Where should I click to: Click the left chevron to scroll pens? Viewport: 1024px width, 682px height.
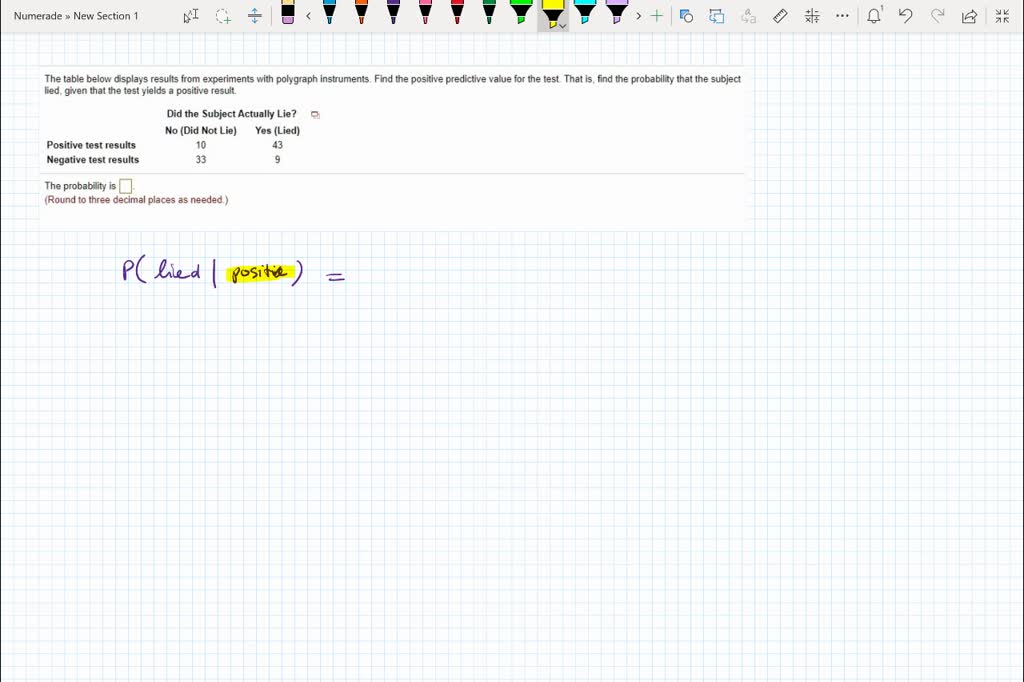(x=309, y=16)
